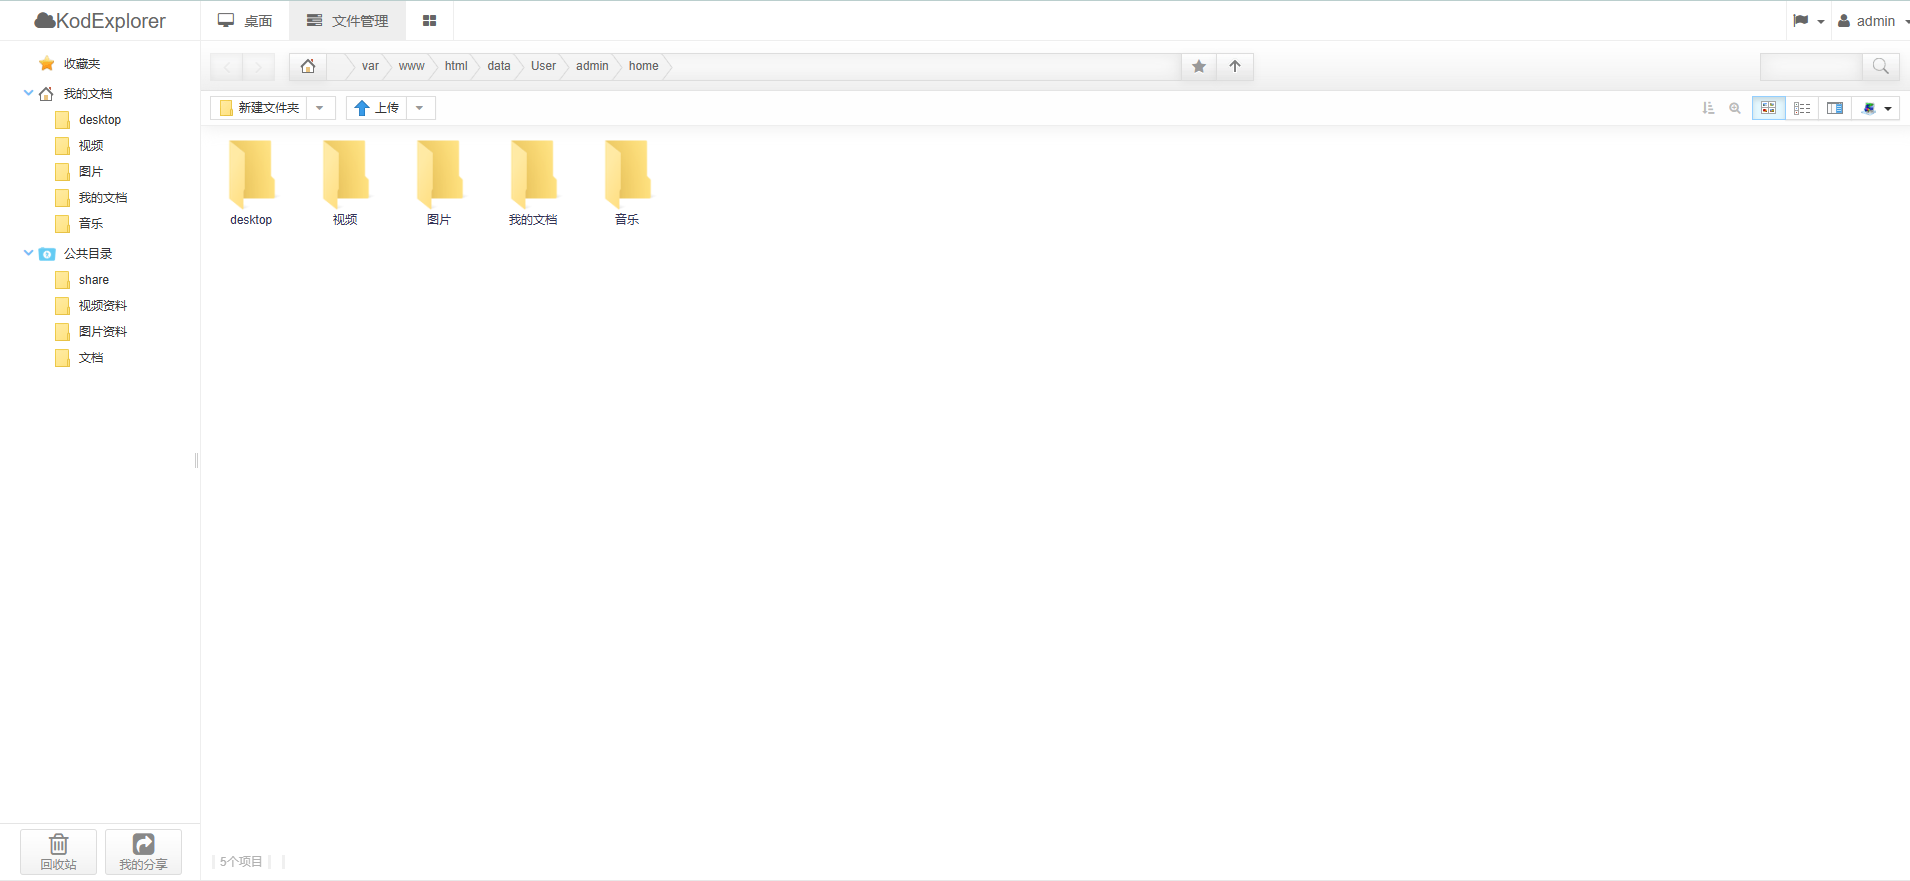
Task: Open 回收站 recycle bin
Action: click(x=59, y=852)
